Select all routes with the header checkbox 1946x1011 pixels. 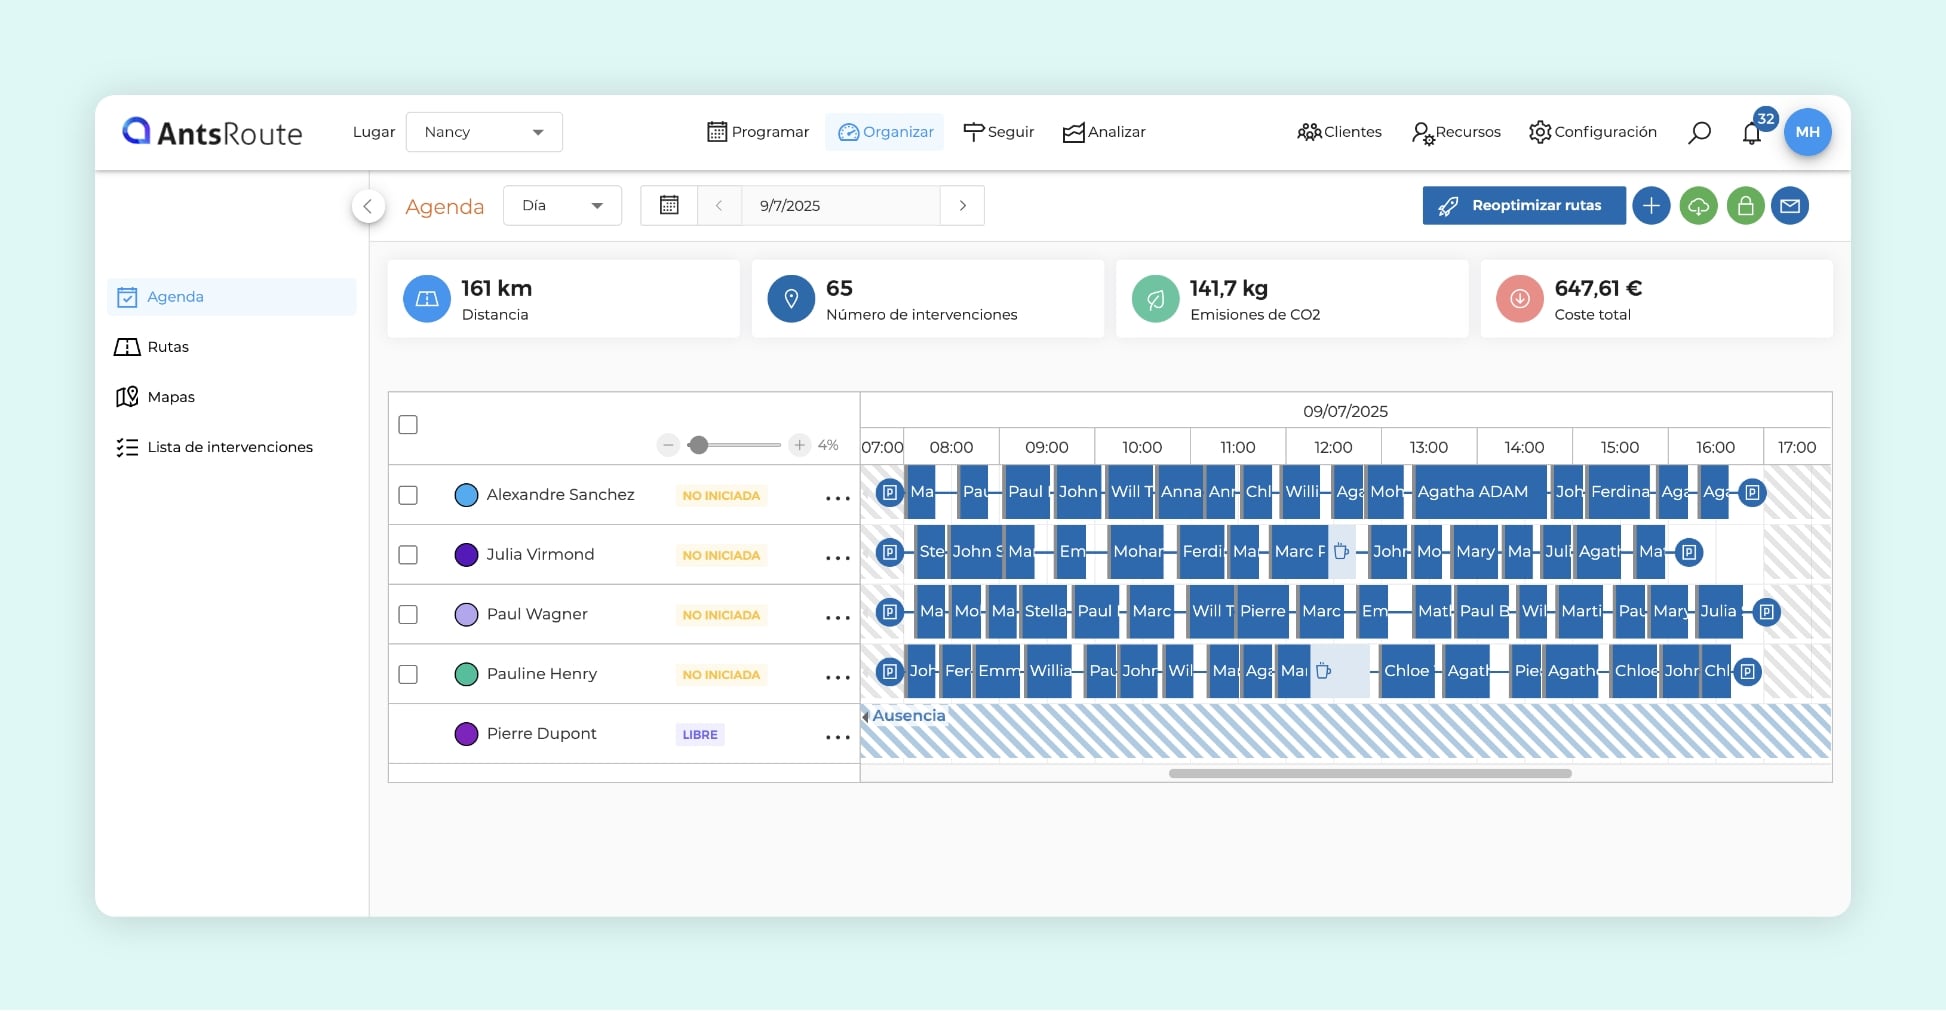click(x=408, y=425)
